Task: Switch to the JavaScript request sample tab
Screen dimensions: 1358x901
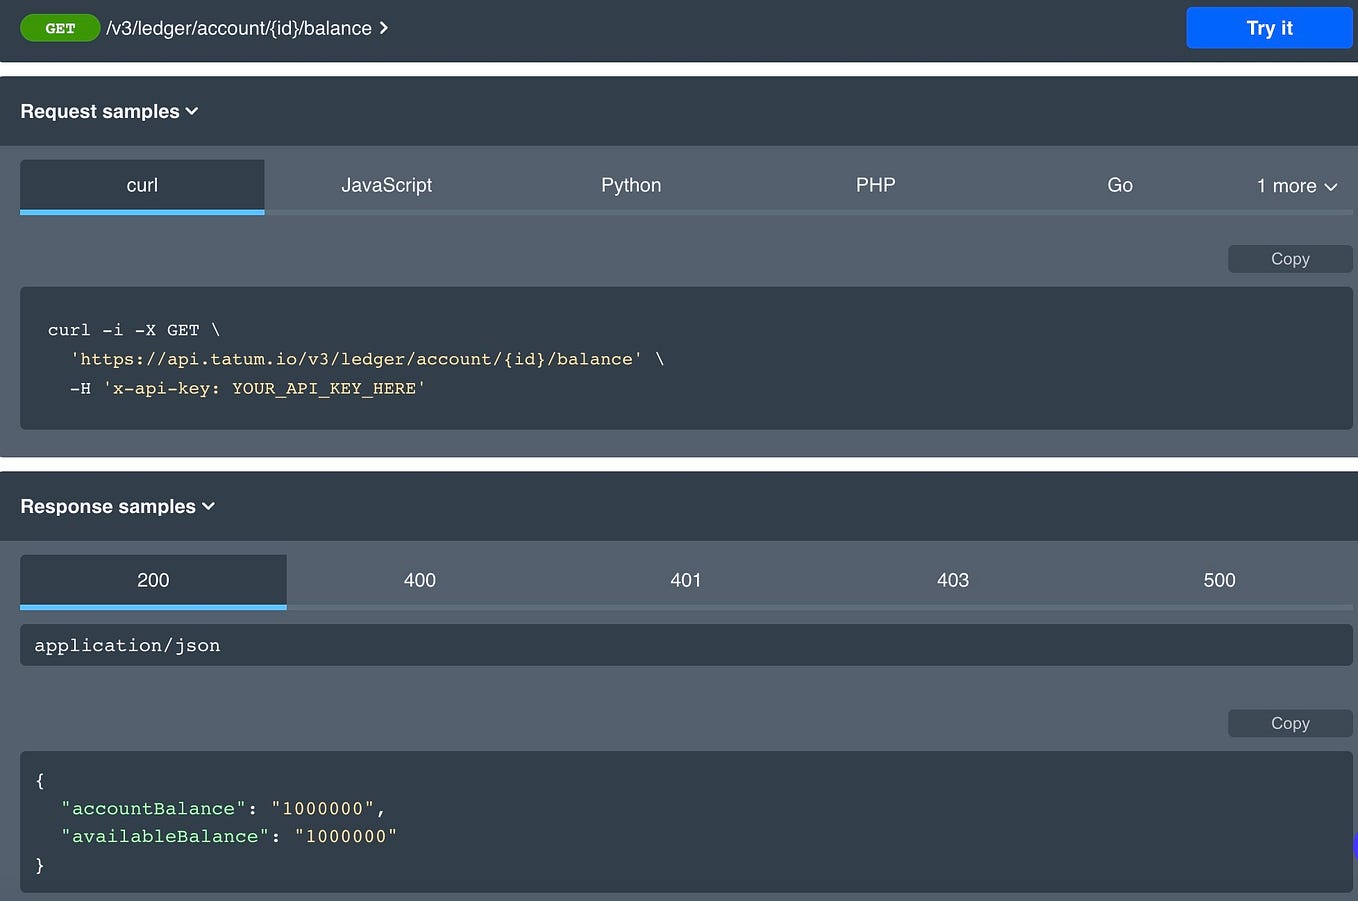Action: pyautogui.click(x=387, y=185)
